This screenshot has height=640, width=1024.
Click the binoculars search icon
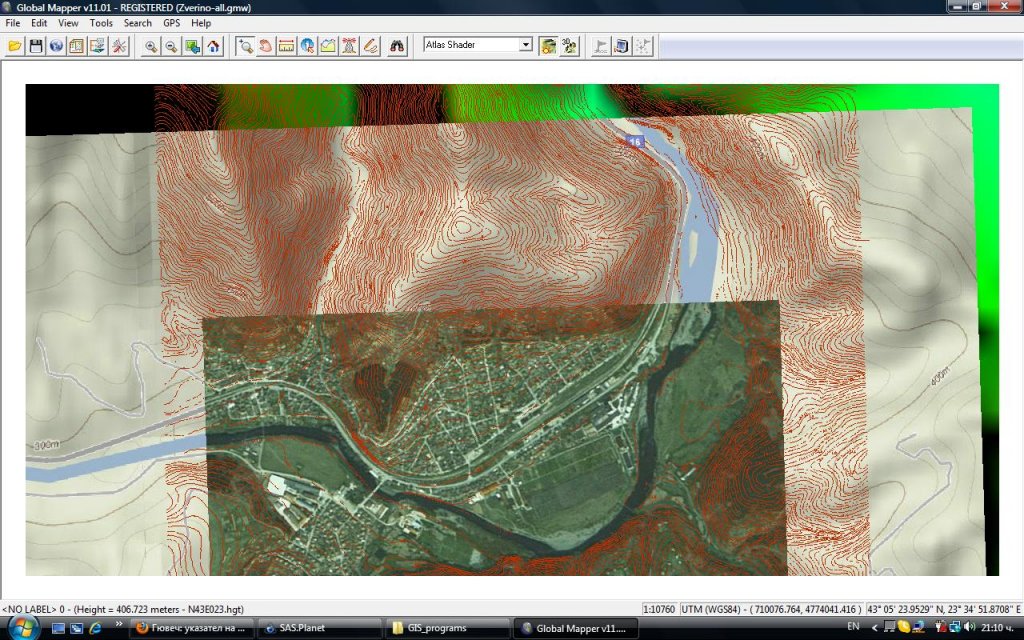(397, 45)
